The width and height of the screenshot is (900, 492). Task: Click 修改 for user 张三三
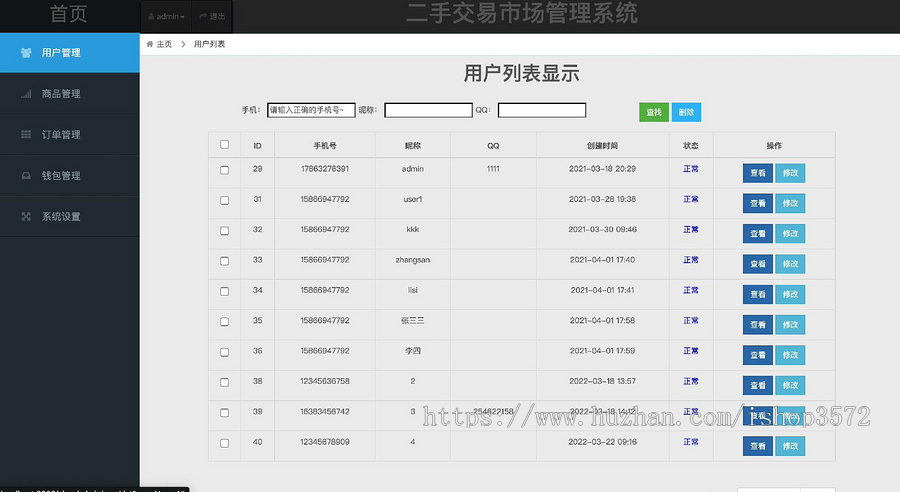pyautogui.click(x=790, y=324)
